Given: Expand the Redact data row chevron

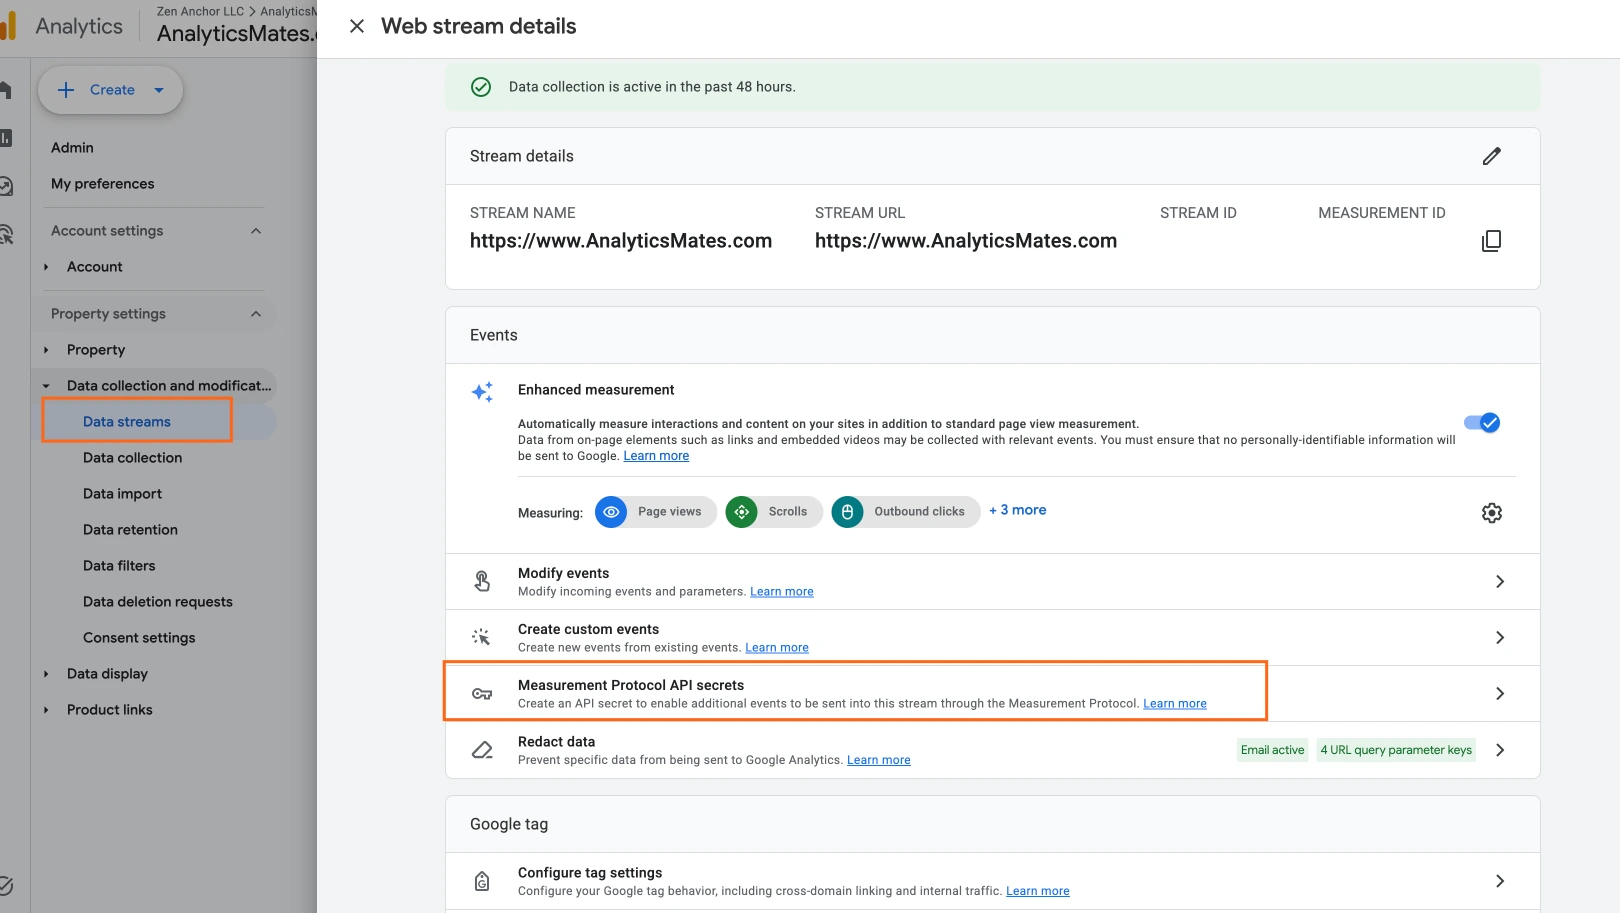Looking at the screenshot, I should coord(1499,750).
